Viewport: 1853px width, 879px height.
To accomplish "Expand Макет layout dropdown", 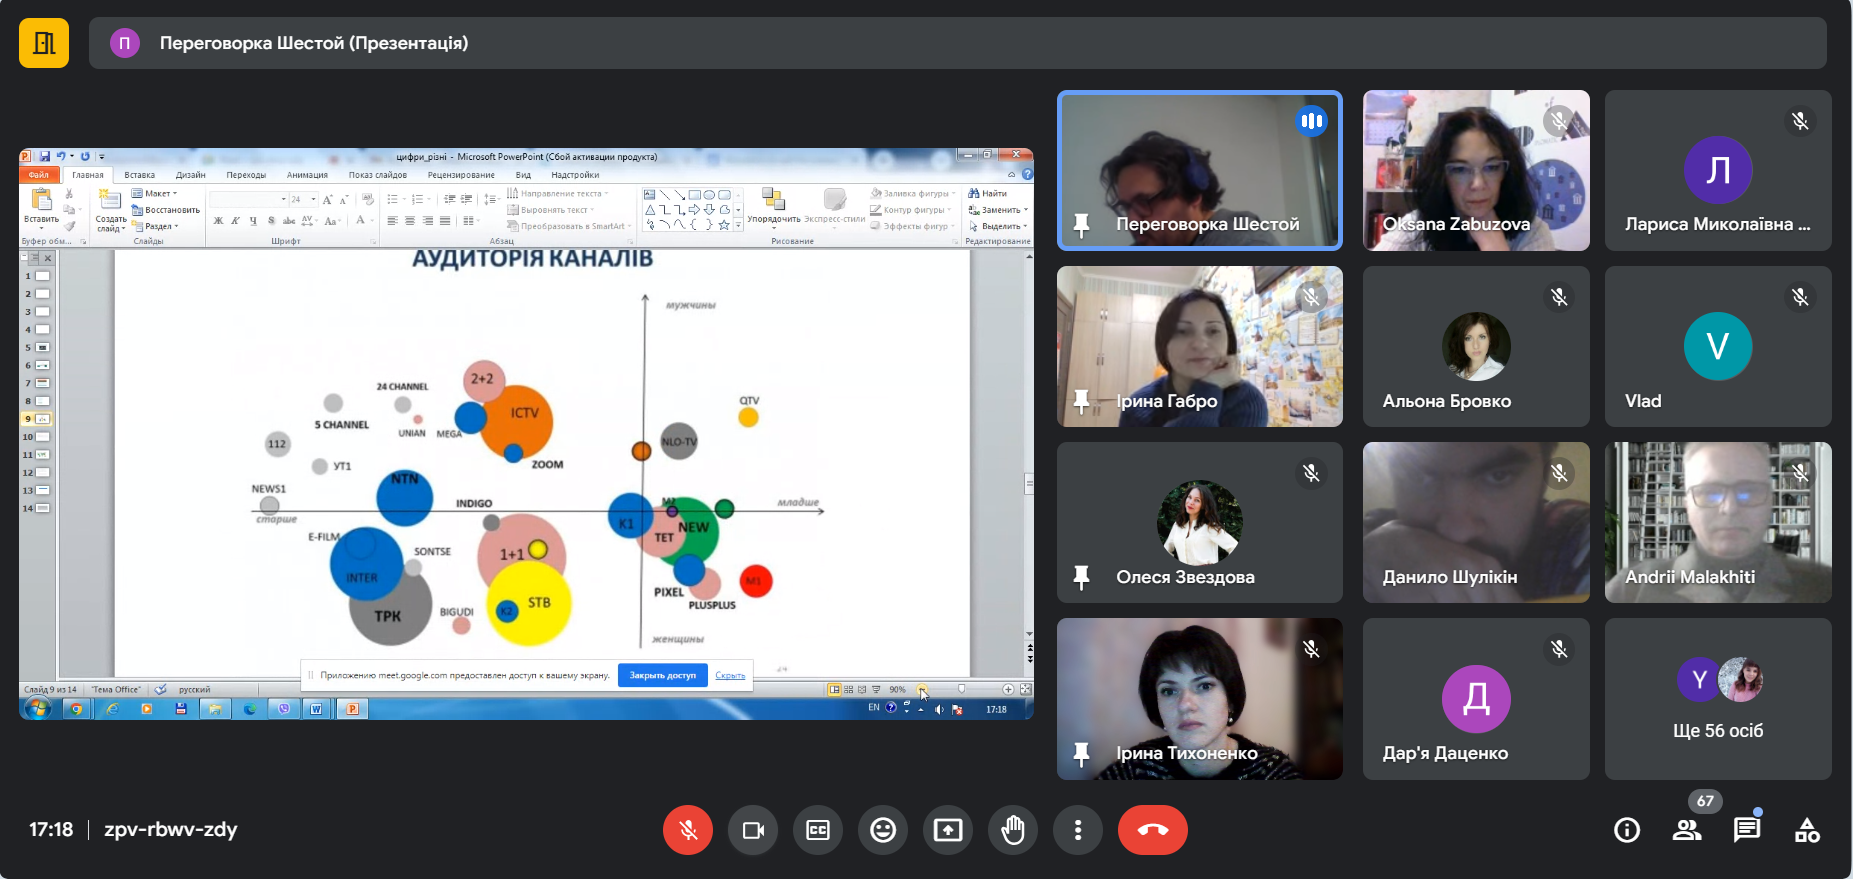I will tap(155, 194).
